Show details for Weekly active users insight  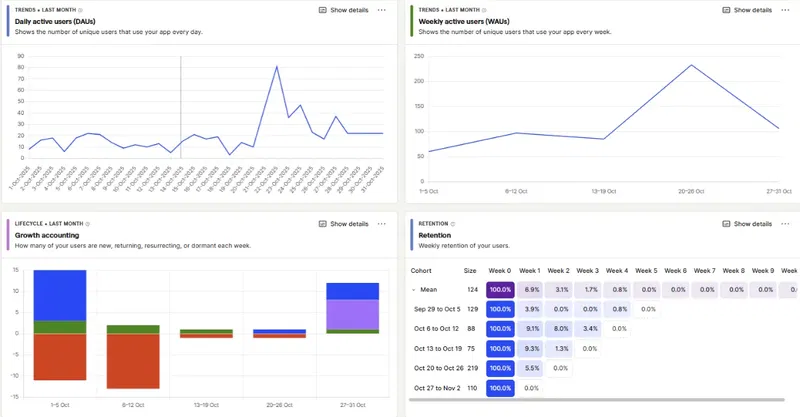(747, 10)
